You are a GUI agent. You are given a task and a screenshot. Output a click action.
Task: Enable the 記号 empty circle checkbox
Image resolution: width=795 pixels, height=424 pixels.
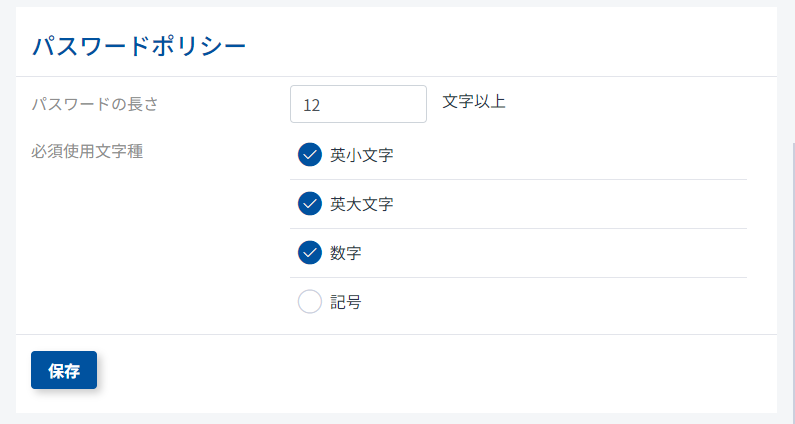309,302
